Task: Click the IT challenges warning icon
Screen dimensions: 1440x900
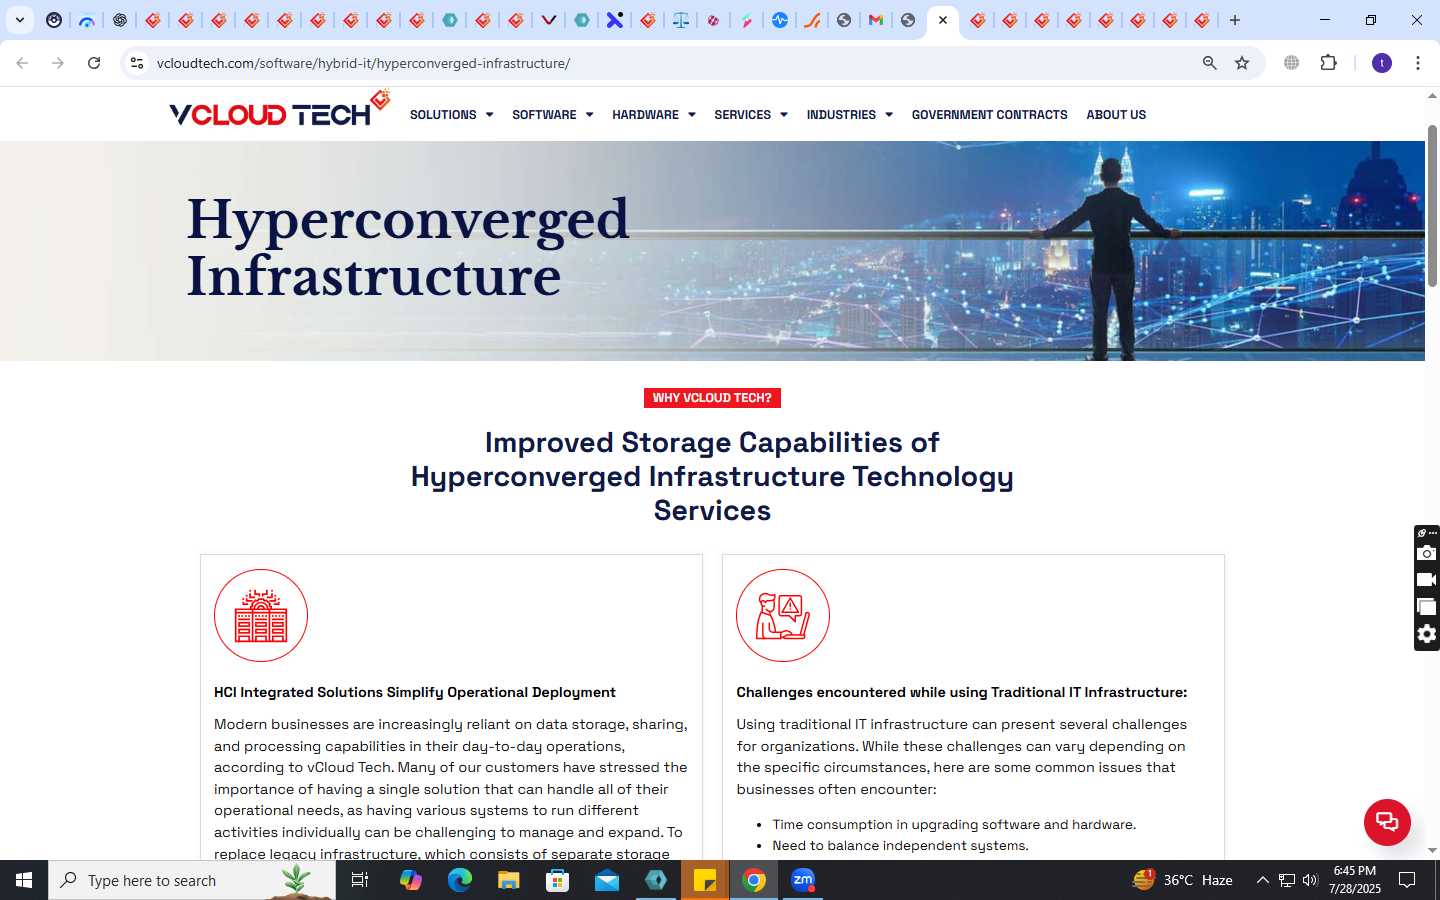Action: coord(783,615)
